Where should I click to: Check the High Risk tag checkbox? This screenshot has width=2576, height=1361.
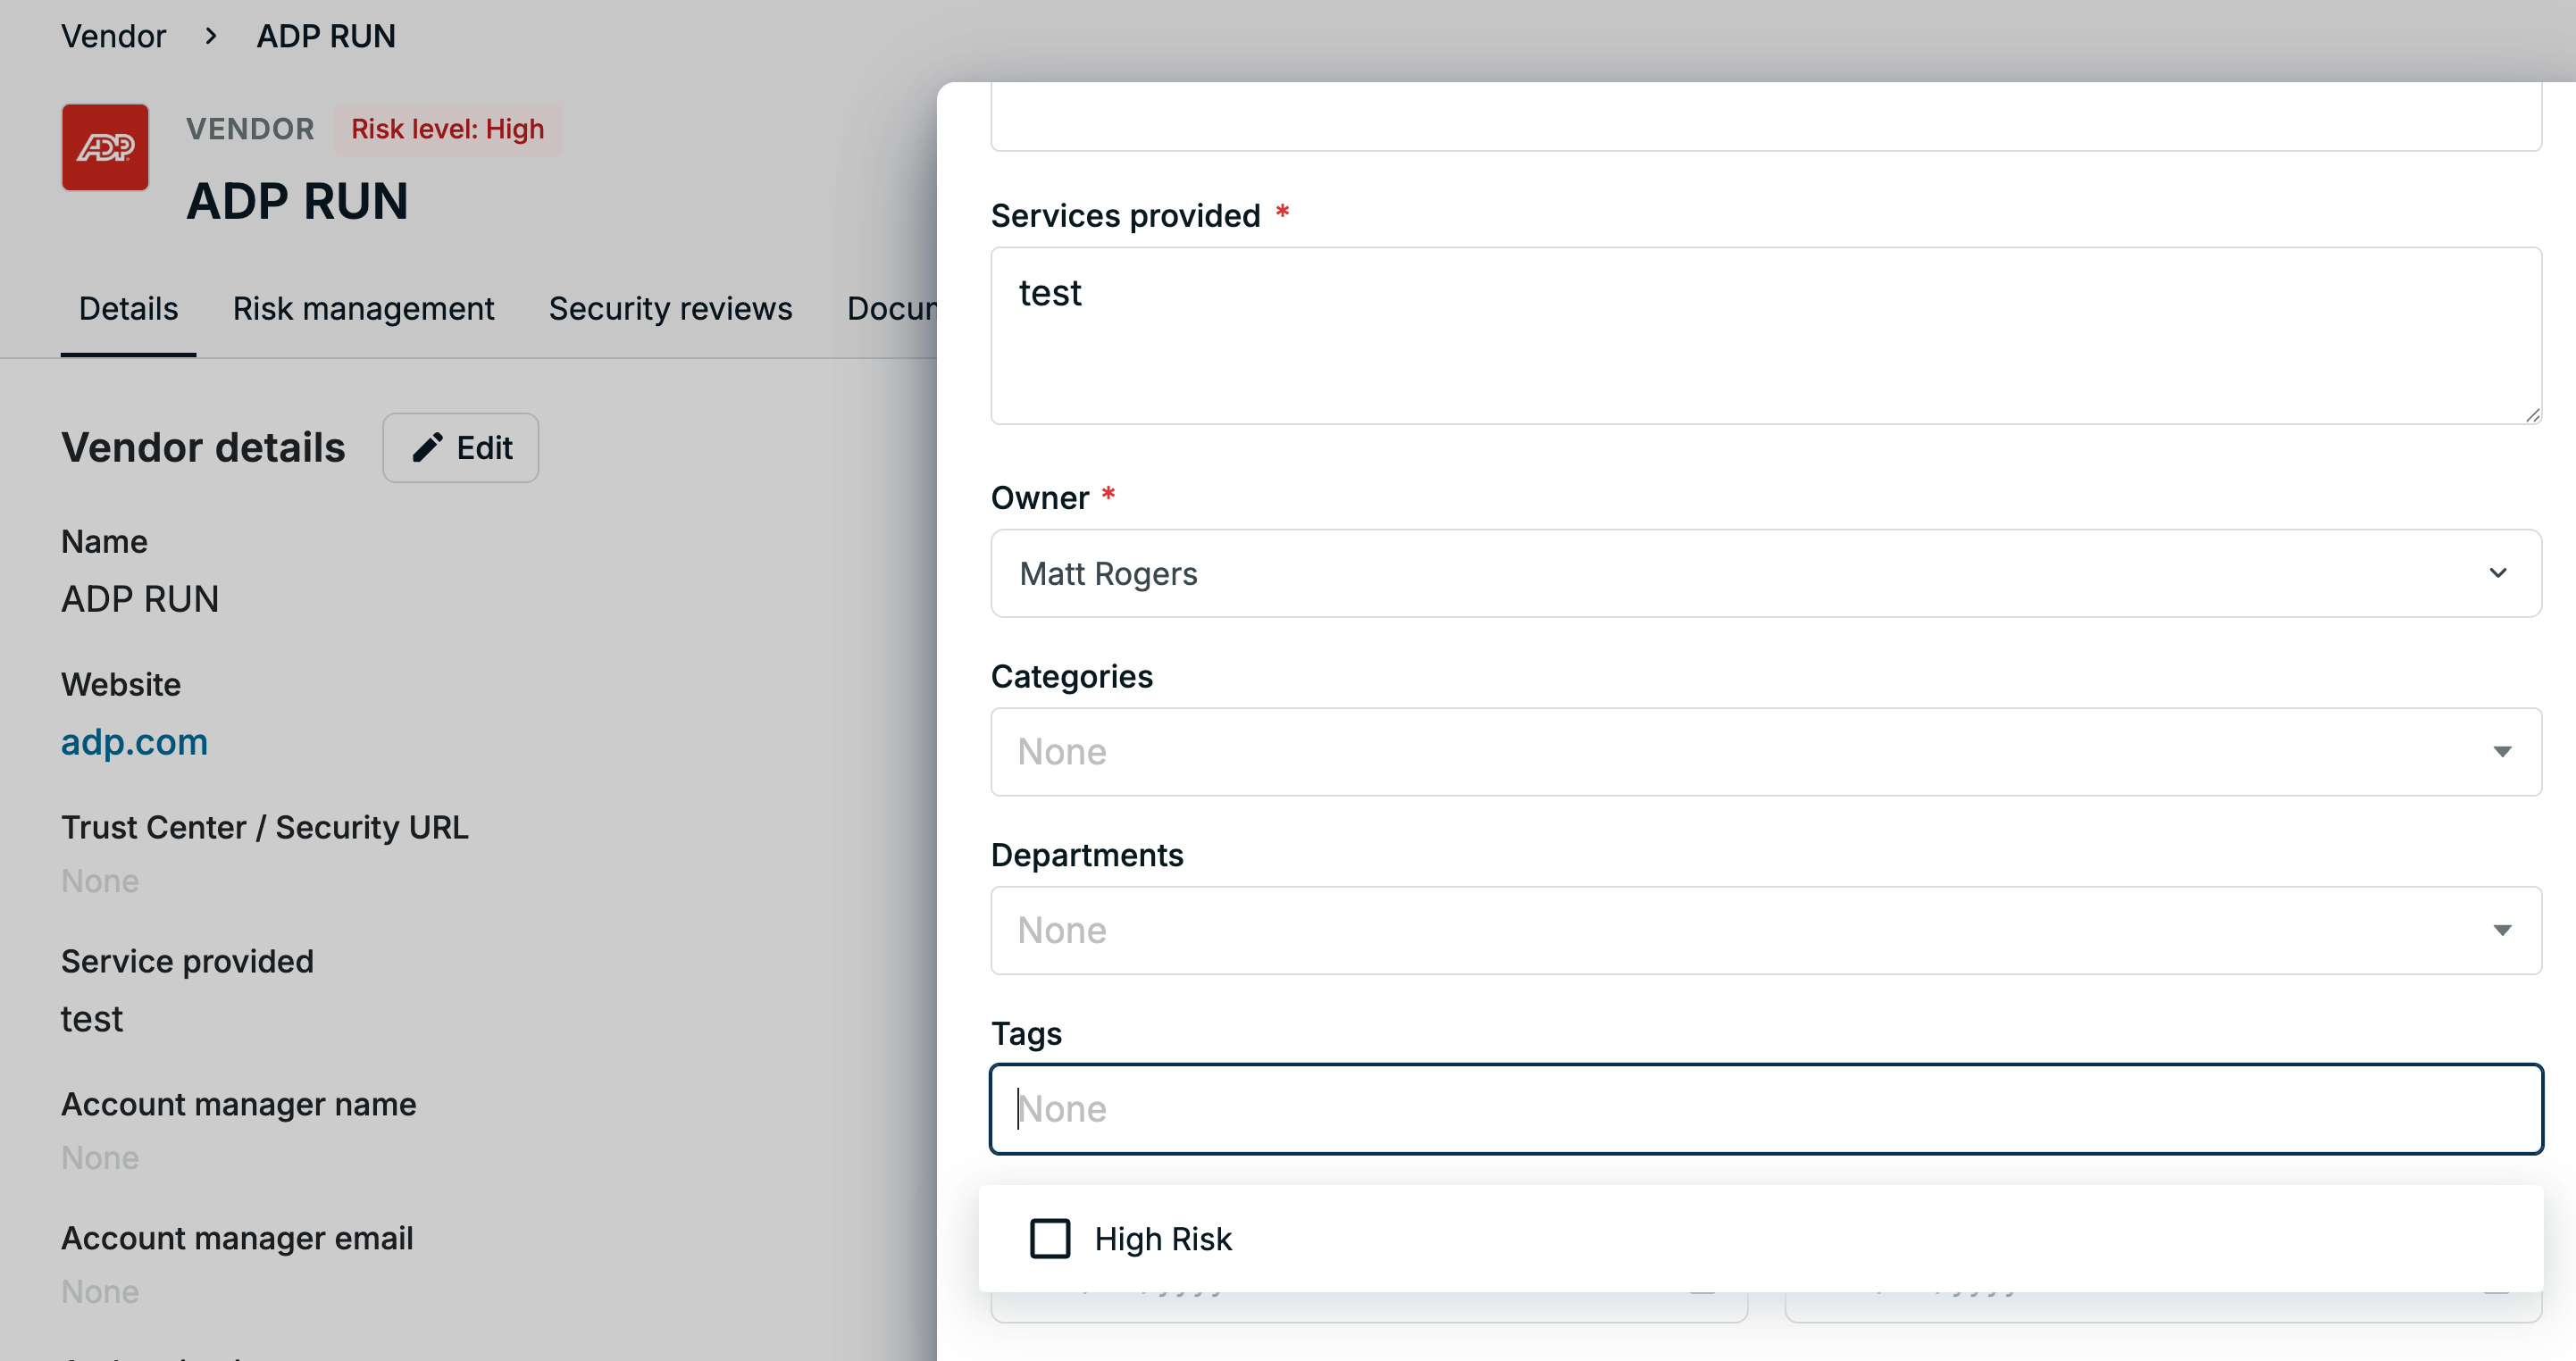coord(1050,1238)
